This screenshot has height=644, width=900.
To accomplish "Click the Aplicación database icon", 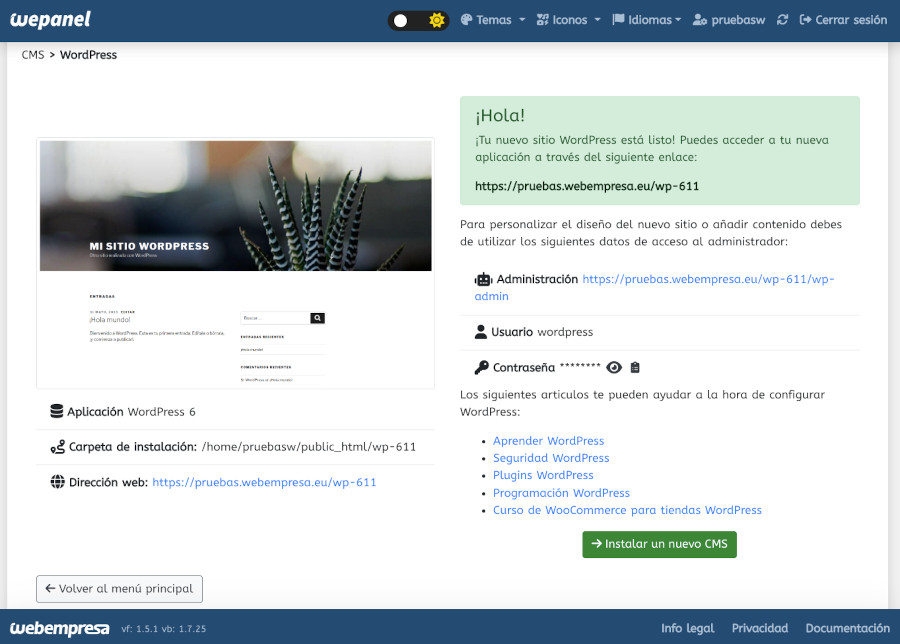I will click(57, 412).
